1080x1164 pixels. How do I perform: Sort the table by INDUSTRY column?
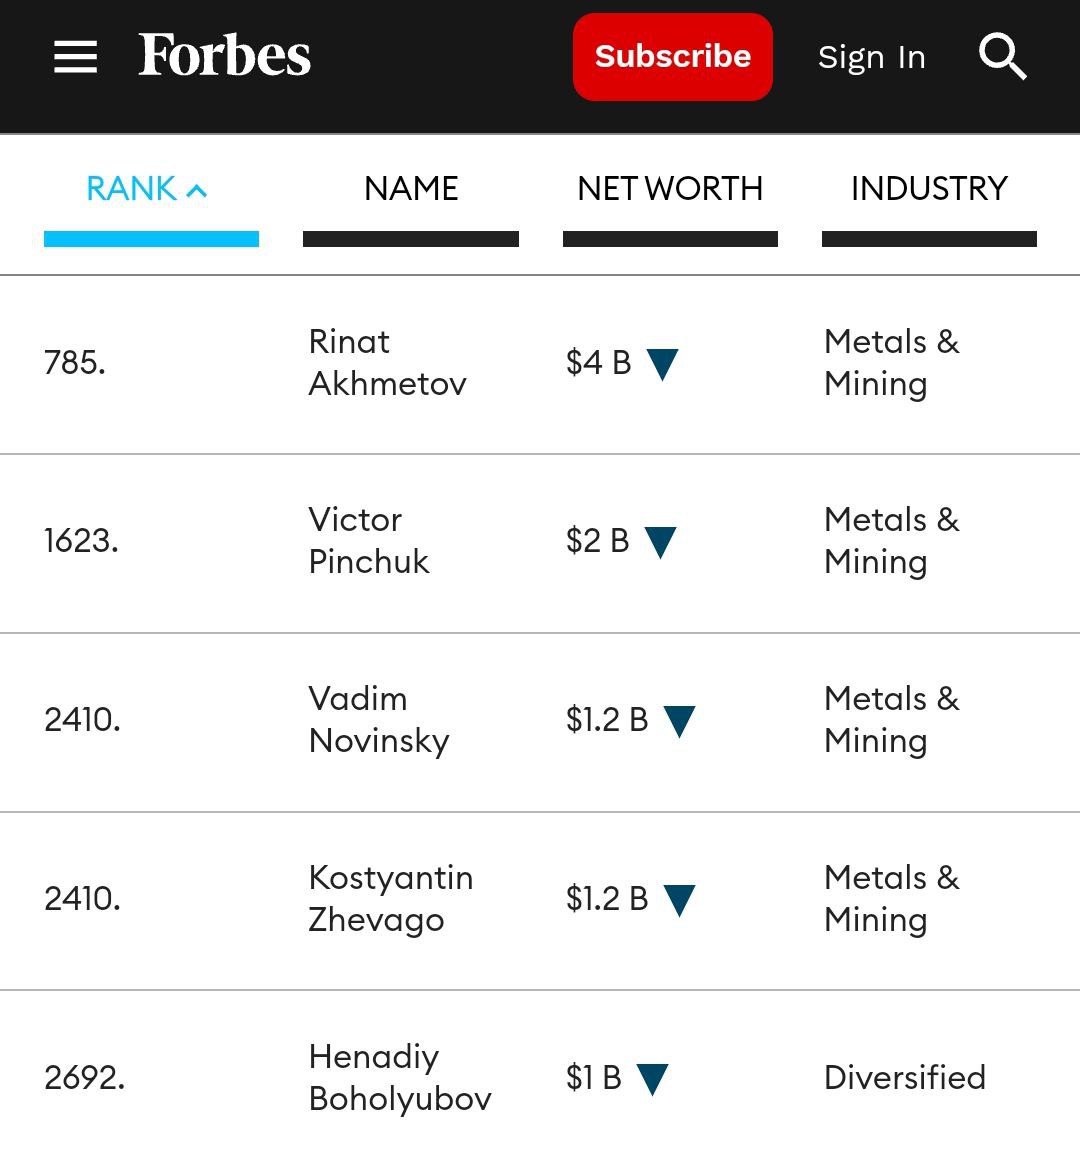pyautogui.click(x=929, y=189)
